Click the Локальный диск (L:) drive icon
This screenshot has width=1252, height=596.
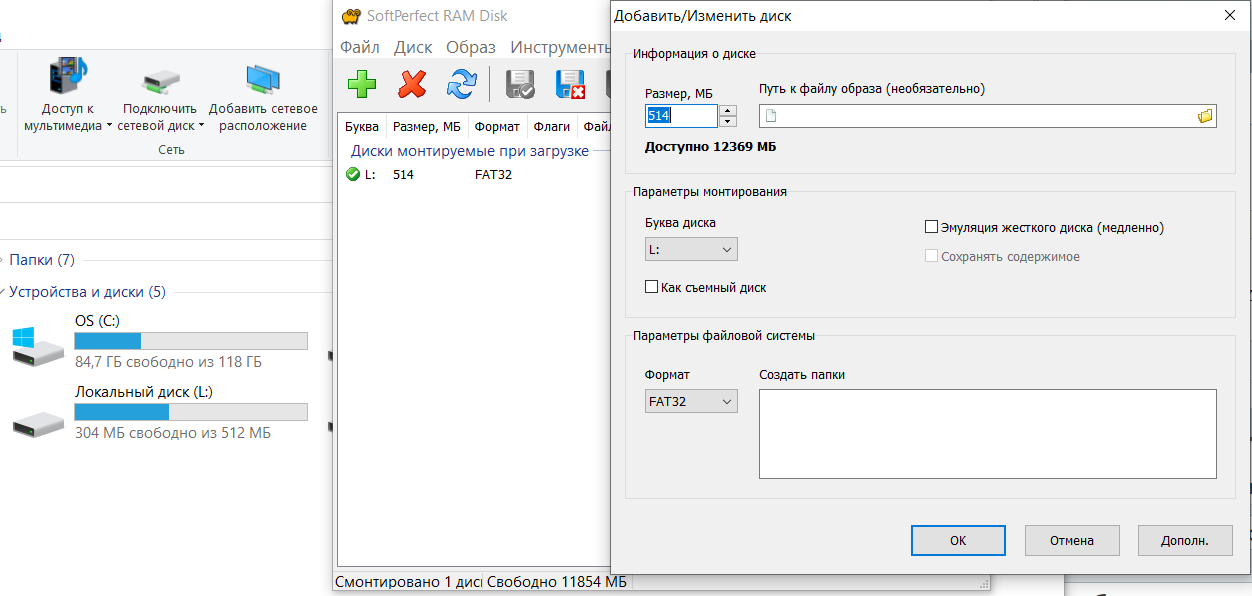click(38, 423)
